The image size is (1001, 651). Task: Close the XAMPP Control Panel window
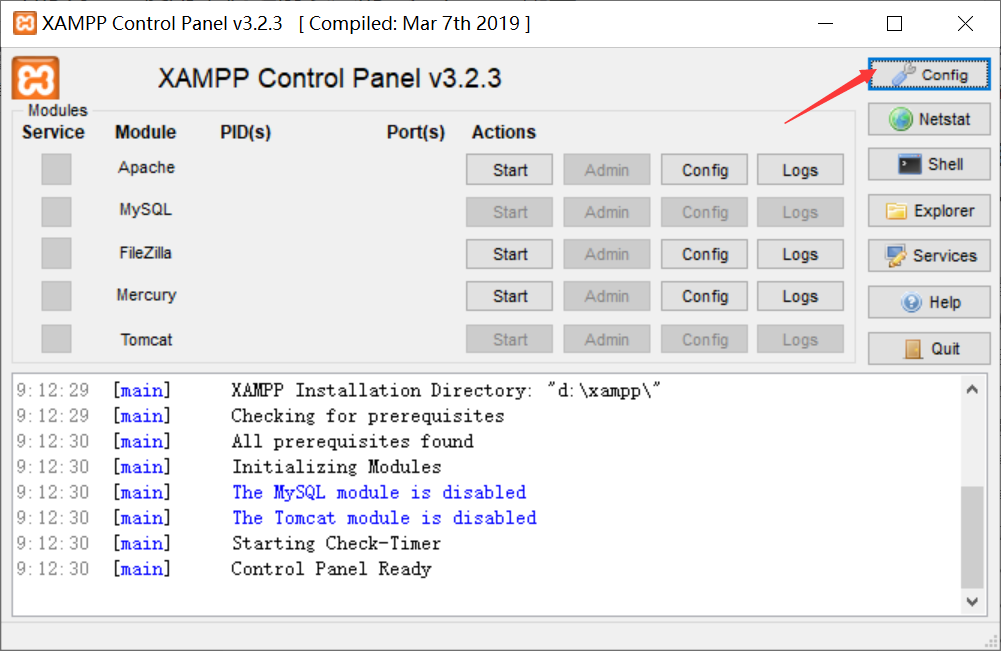[965, 24]
